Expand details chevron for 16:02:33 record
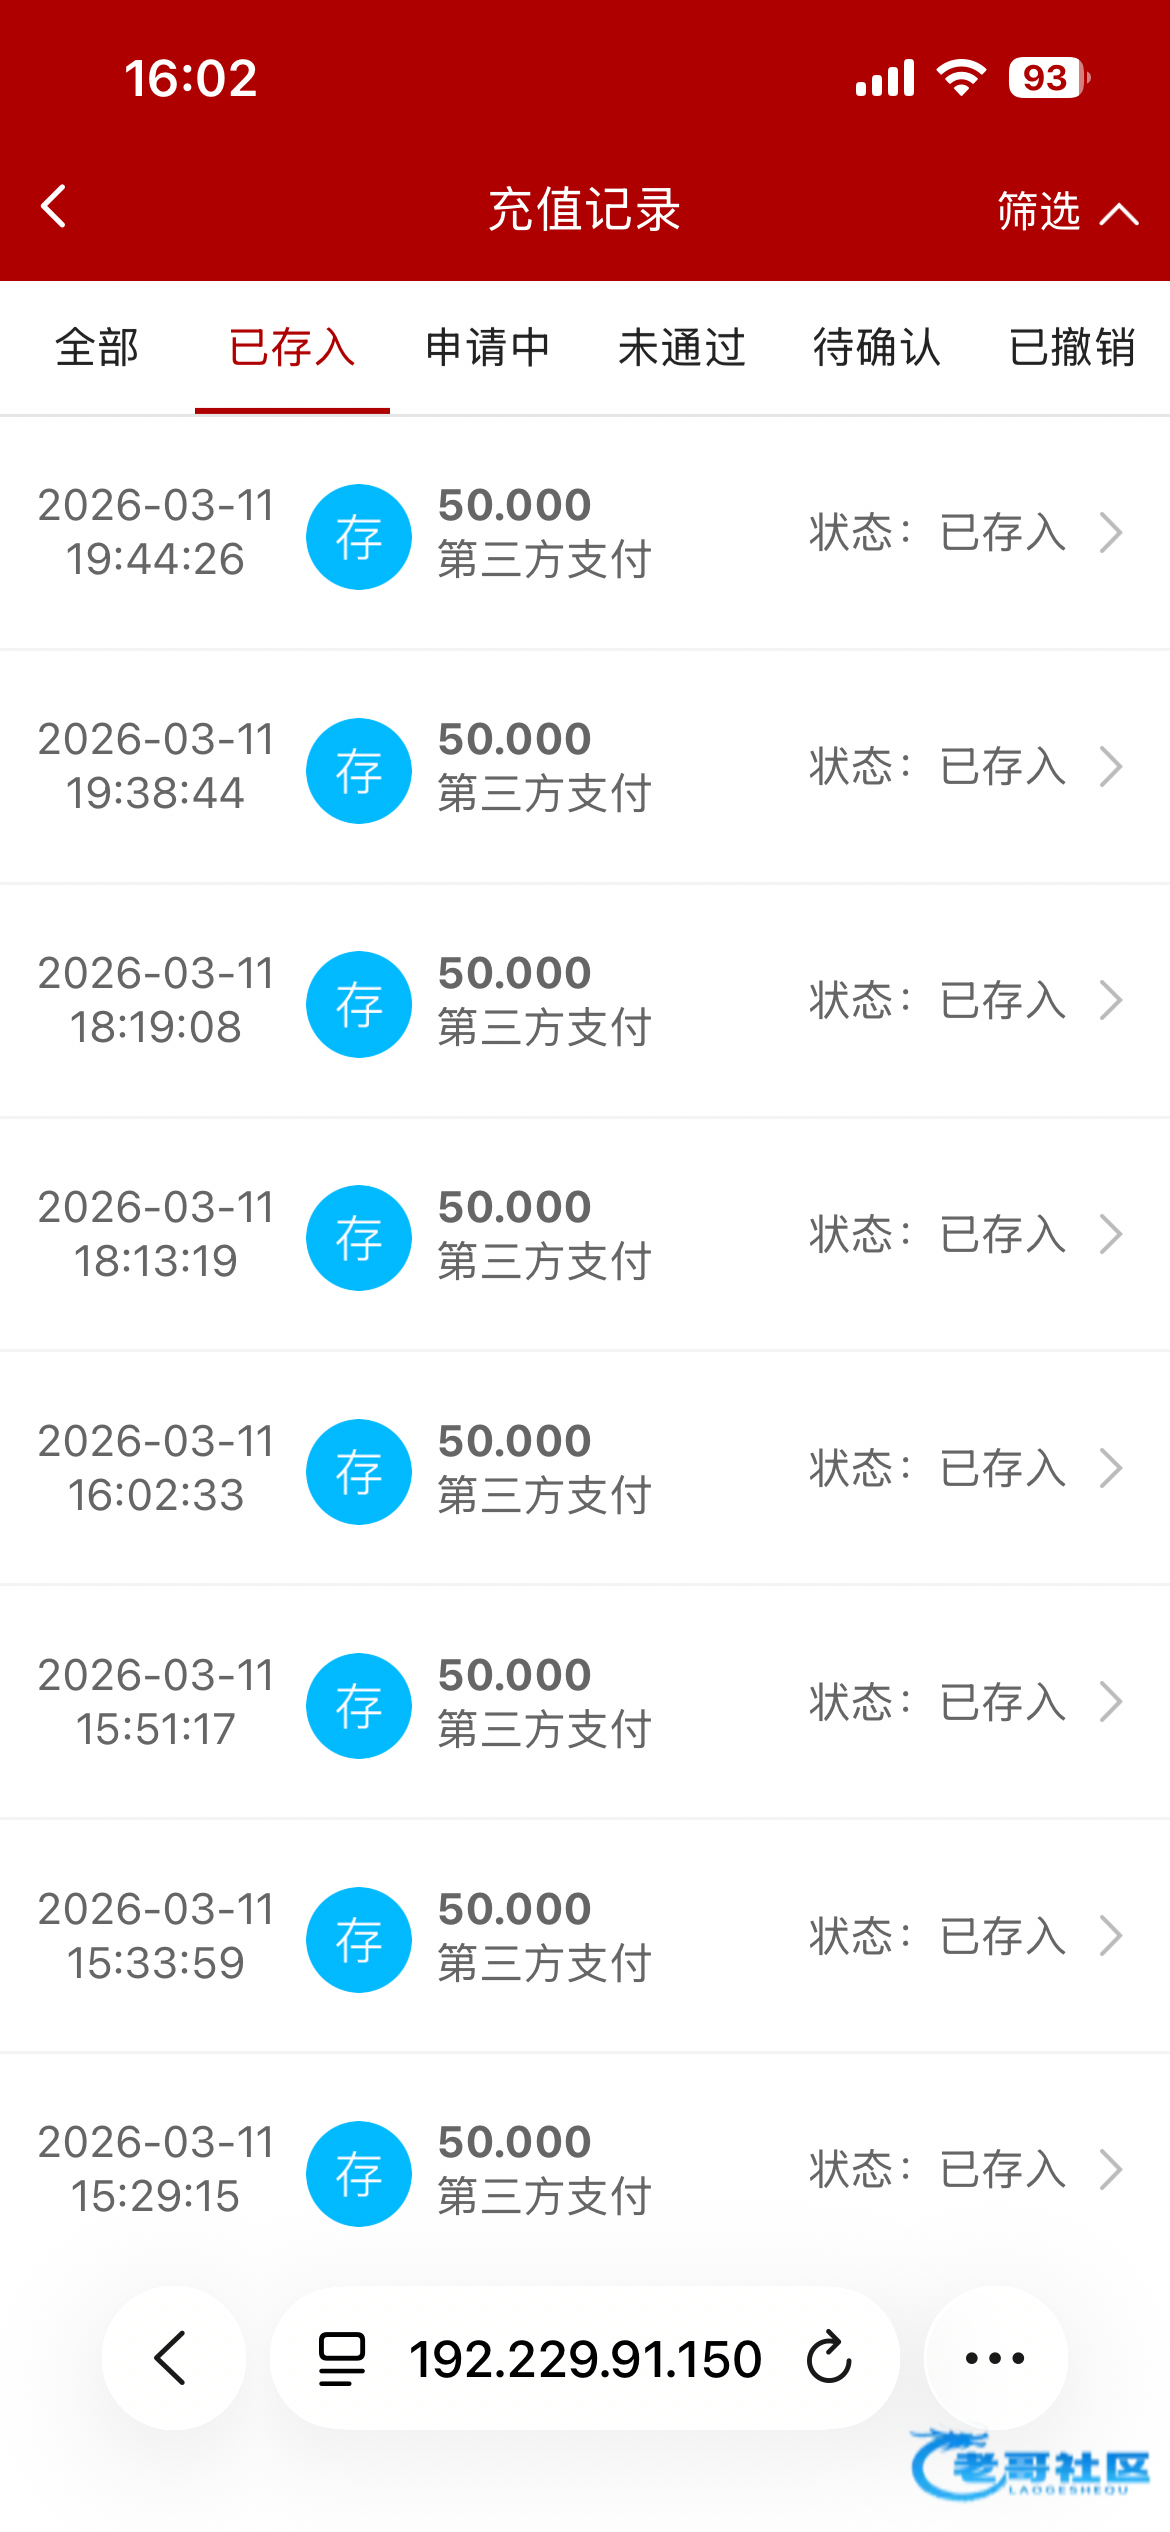The image size is (1170, 2532). click(x=1110, y=1469)
